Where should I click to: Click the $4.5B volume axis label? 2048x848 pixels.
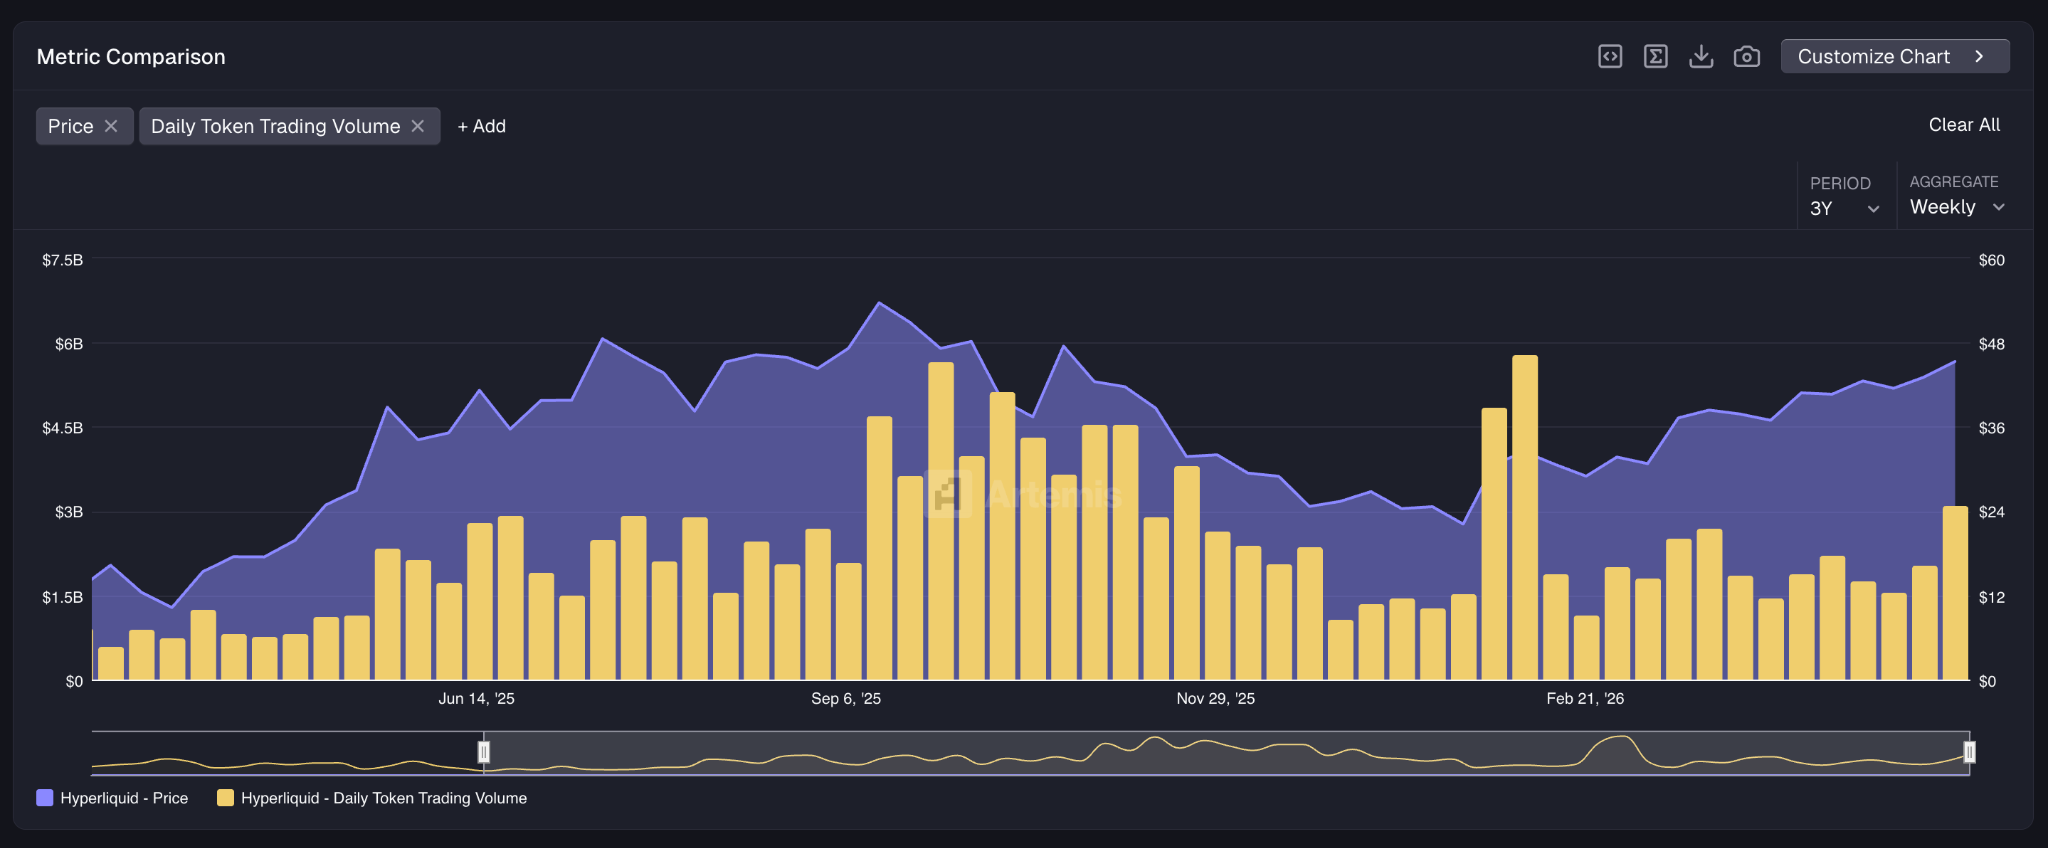click(62, 428)
